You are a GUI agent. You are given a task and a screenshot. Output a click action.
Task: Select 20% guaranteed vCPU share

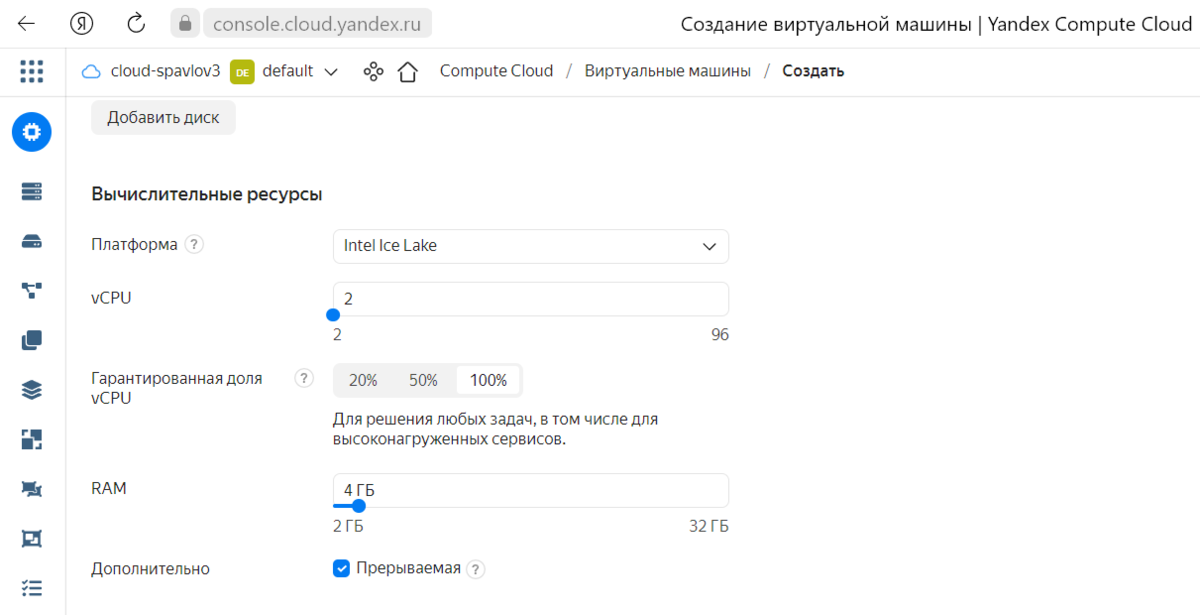coord(363,380)
